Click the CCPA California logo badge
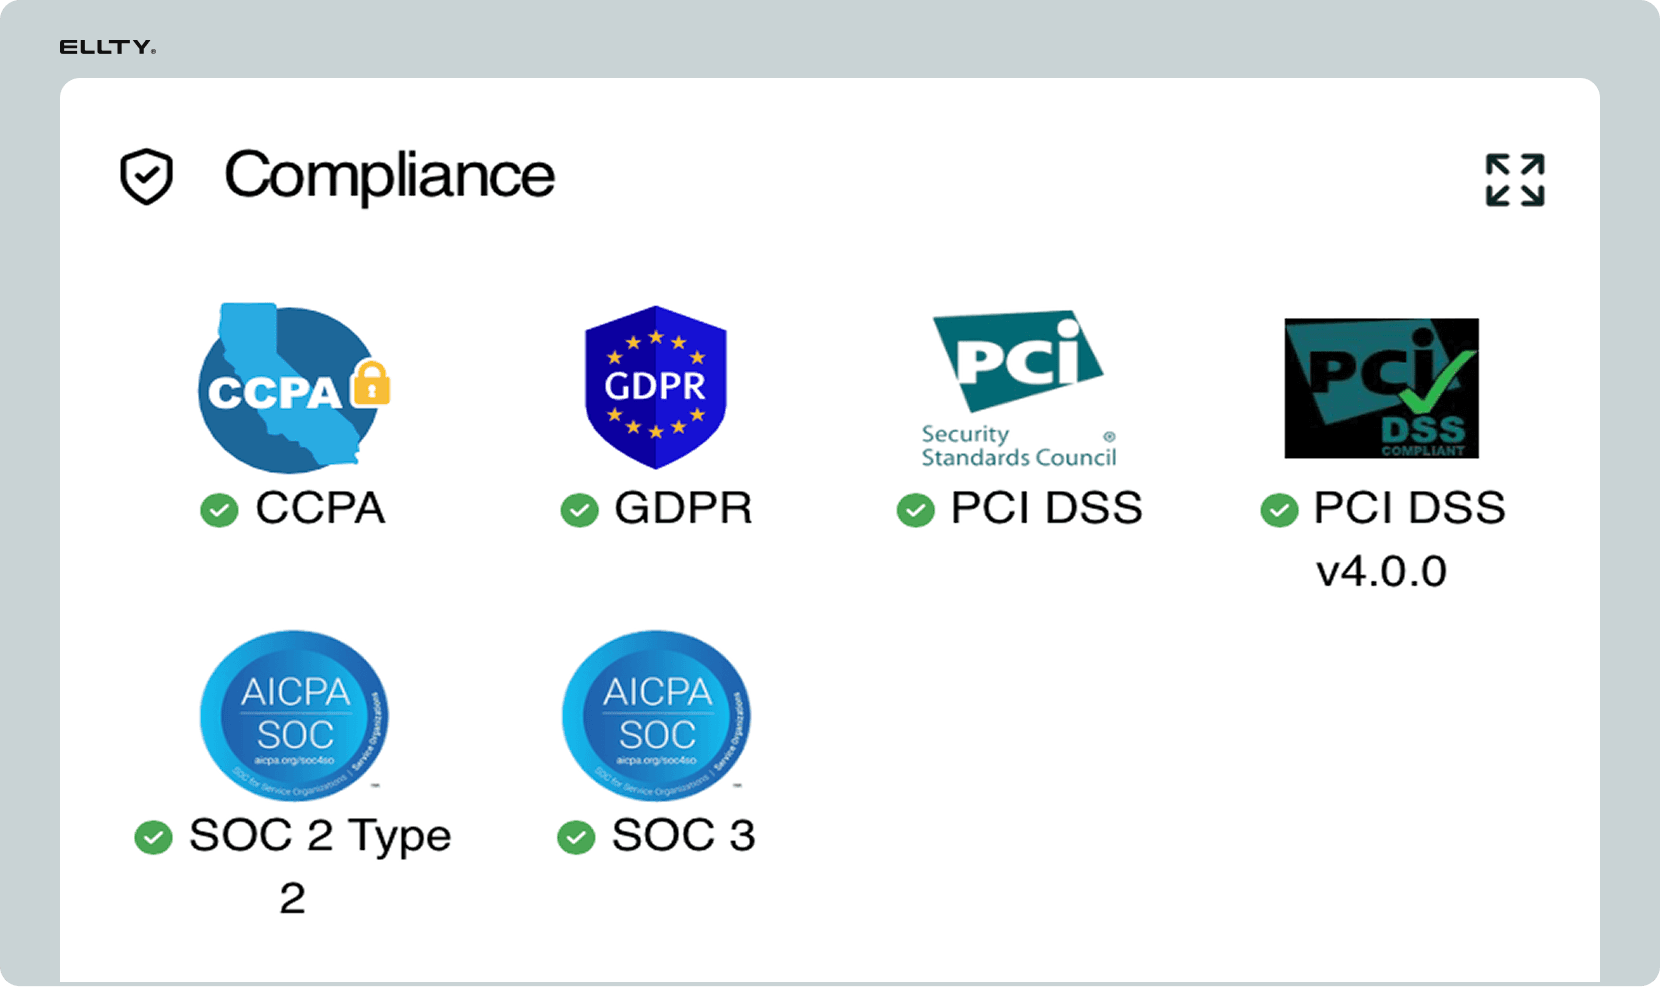The image size is (1660, 987). pyautogui.click(x=293, y=388)
